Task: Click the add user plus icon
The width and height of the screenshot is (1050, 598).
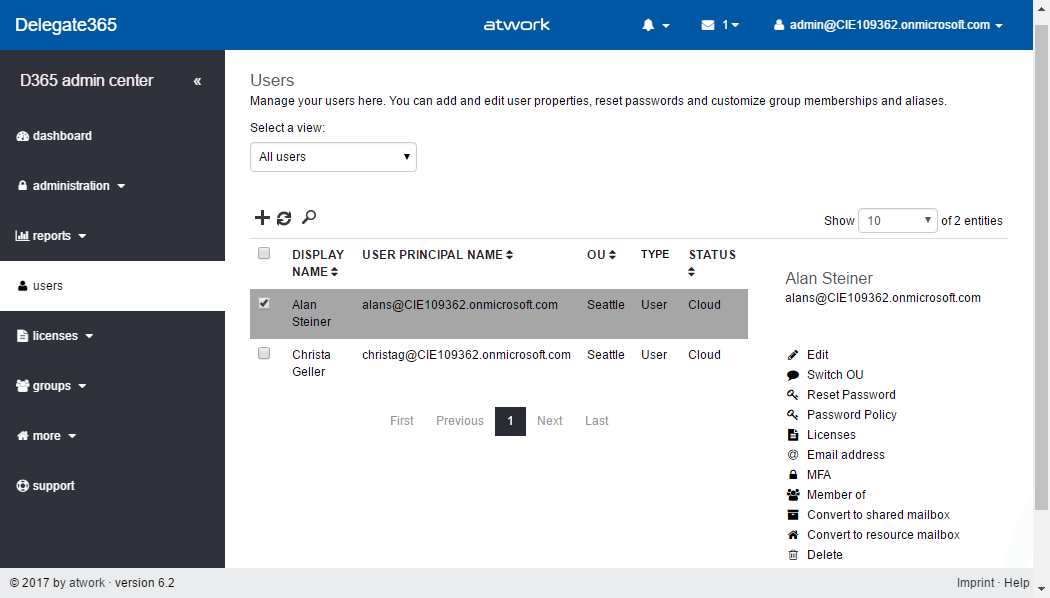Action: (262, 218)
